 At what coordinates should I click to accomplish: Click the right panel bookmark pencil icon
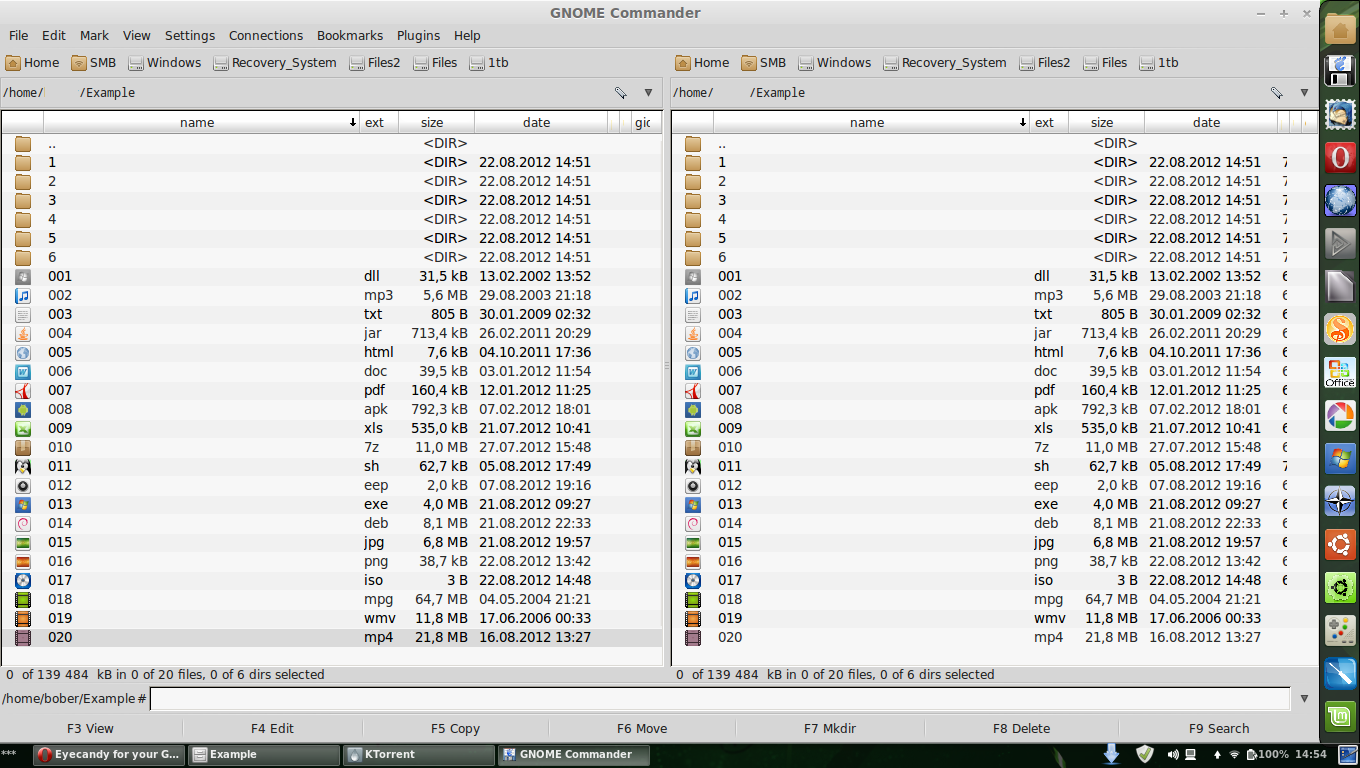[x=1277, y=93]
